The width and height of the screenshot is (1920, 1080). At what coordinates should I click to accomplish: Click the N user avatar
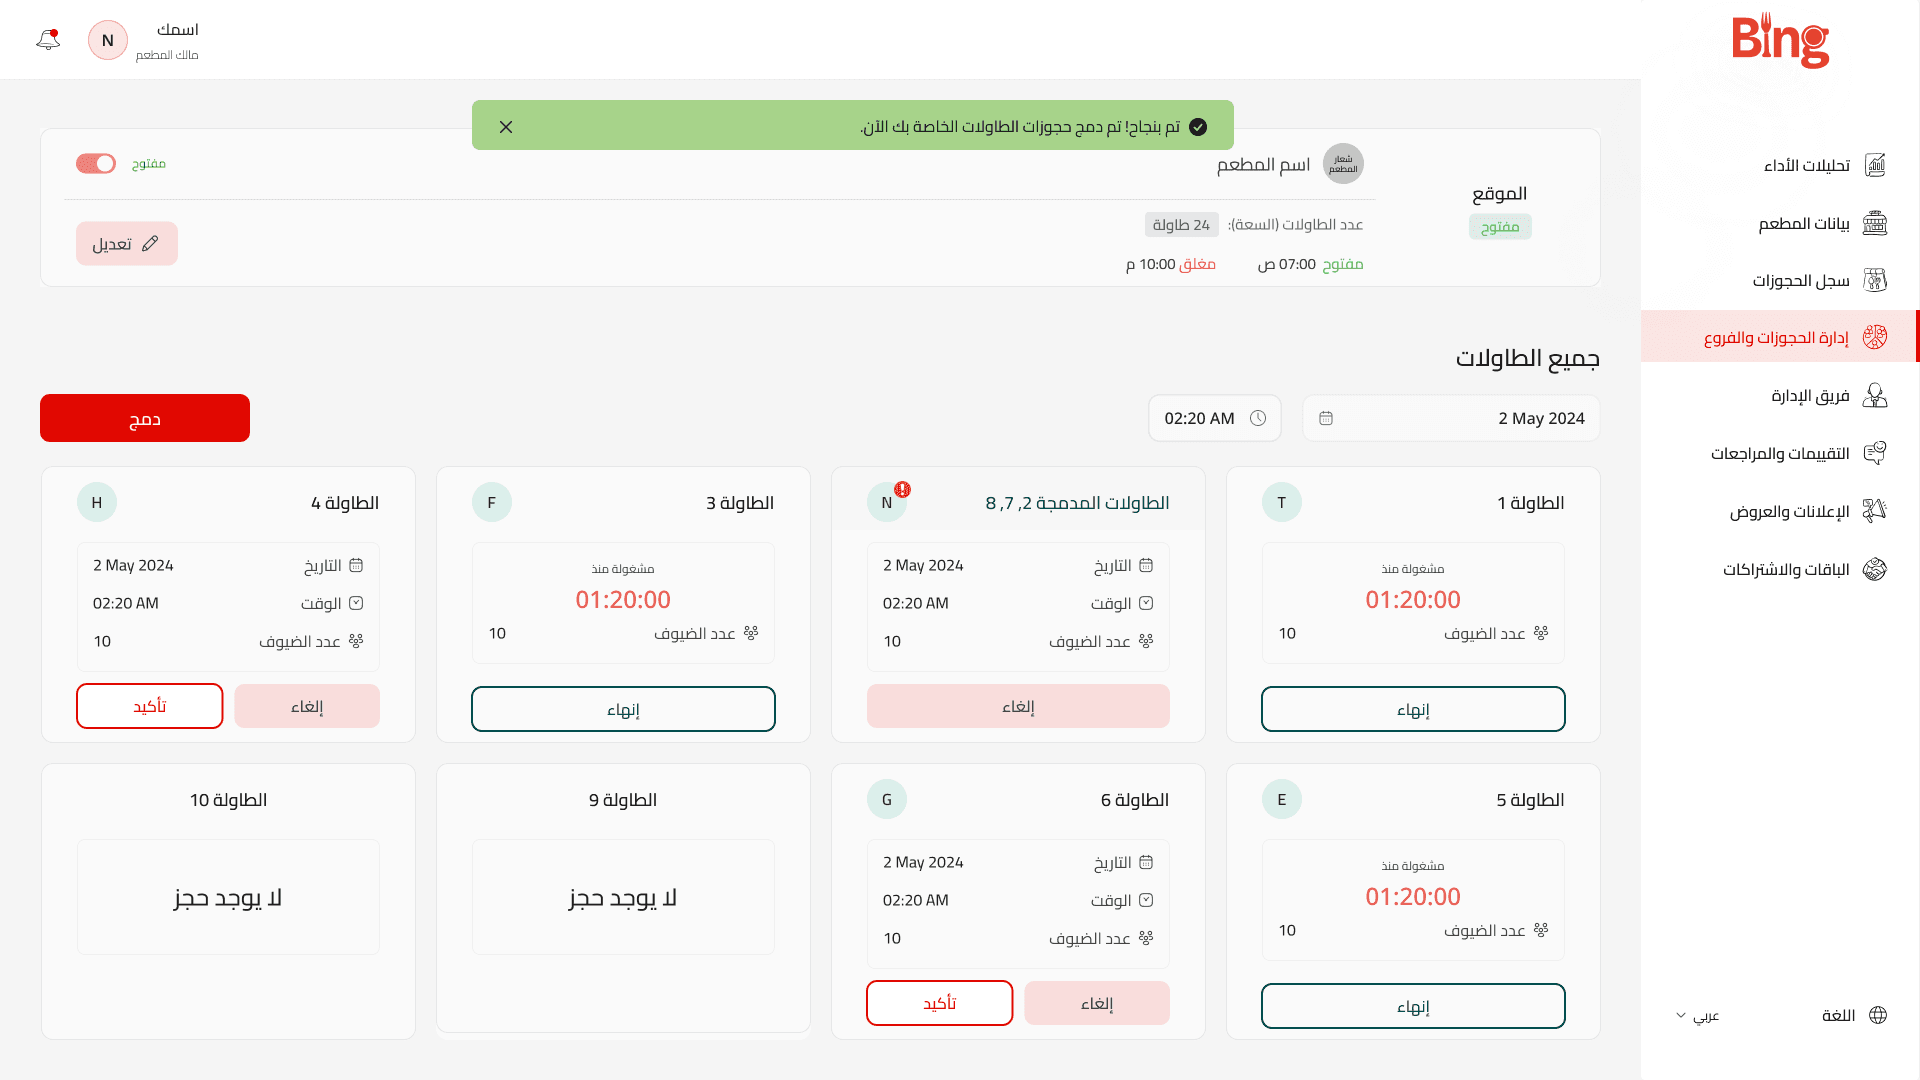click(x=108, y=40)
